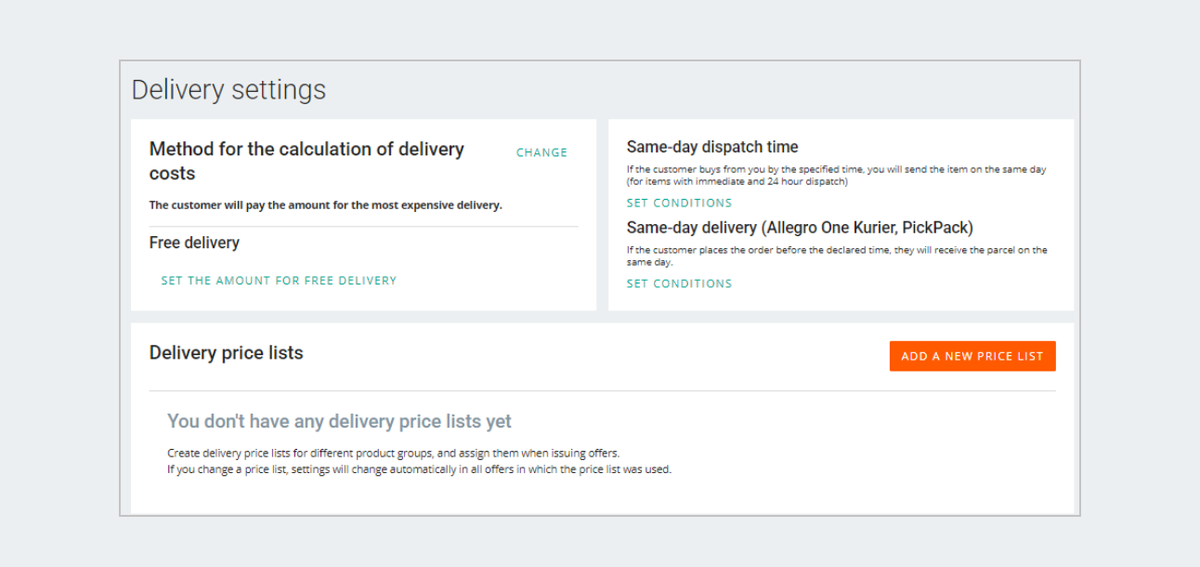1200x567 pixels.
Task: Click the 'If you change a price list' sentence
Action: 419,469
